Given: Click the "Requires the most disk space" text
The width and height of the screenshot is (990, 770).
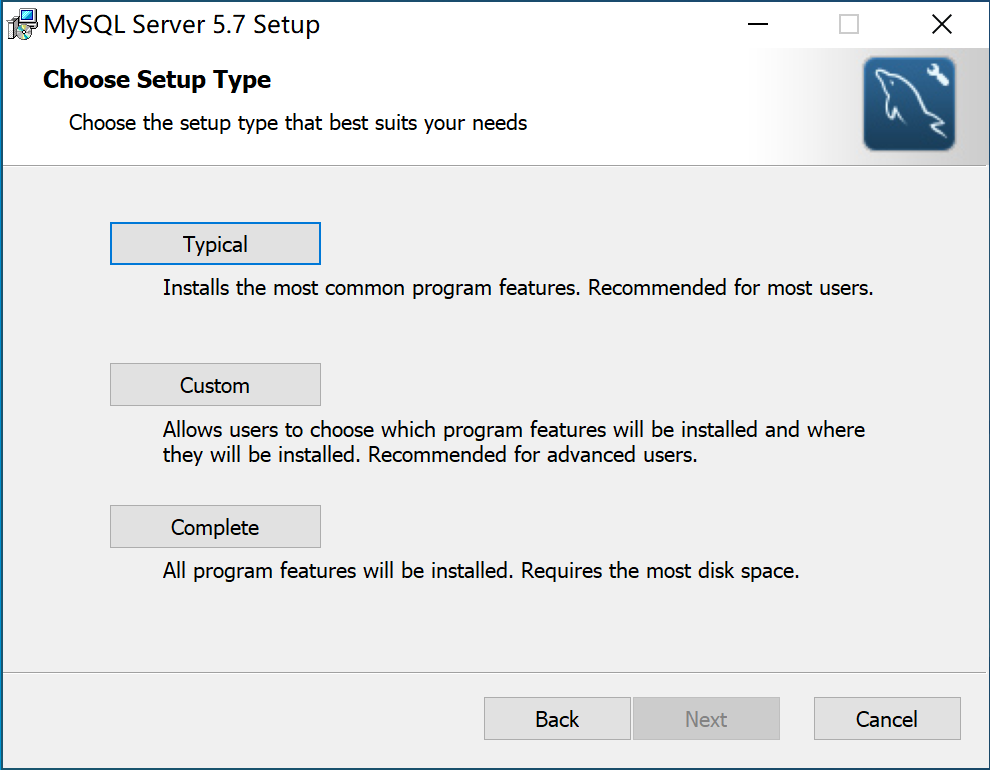Looking at the screenshot, I should tap(660, 572).
